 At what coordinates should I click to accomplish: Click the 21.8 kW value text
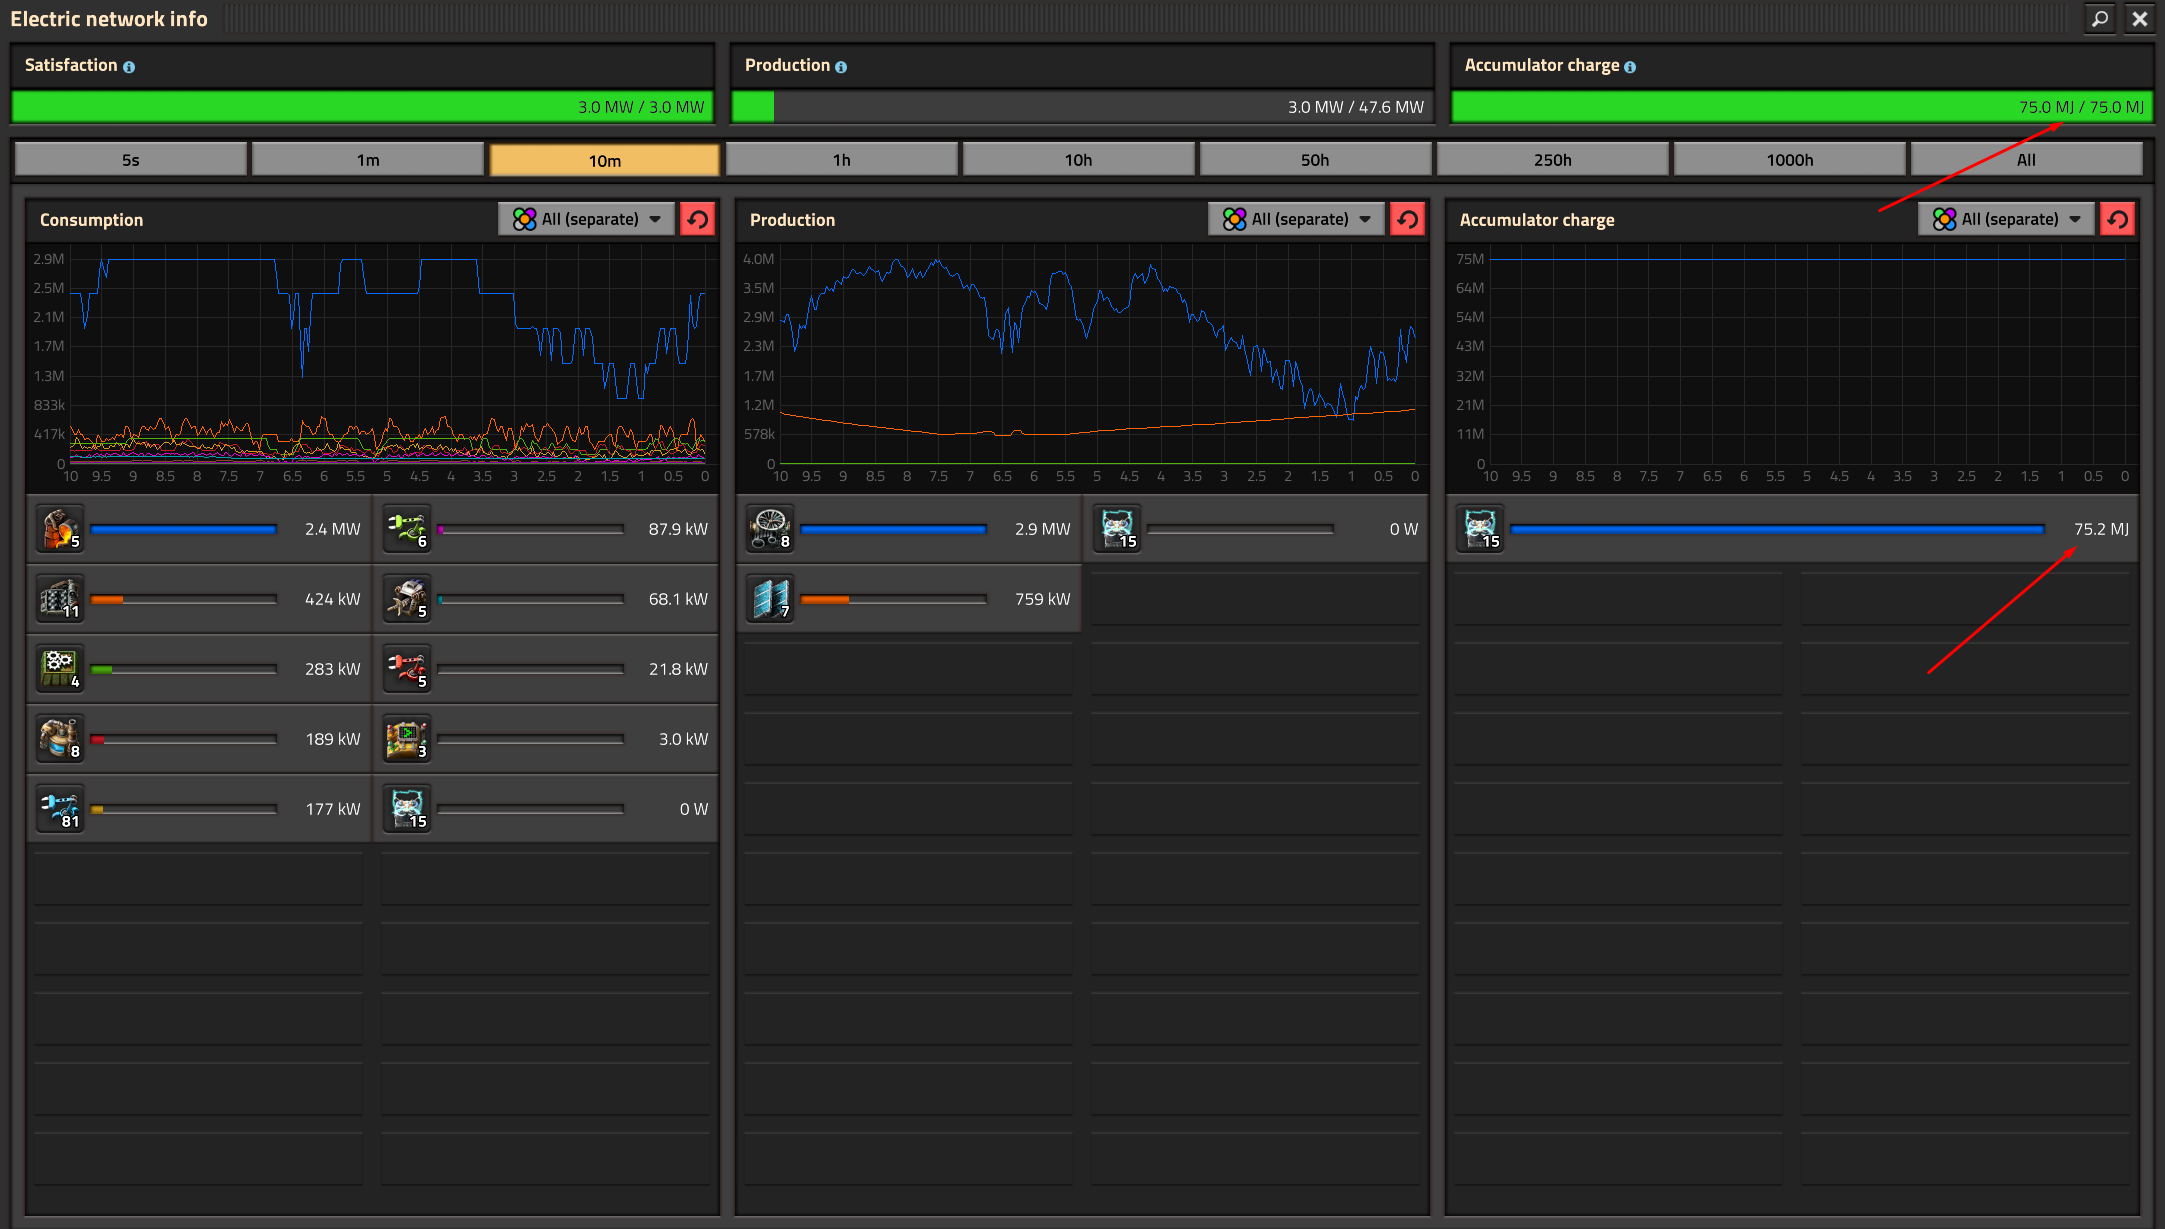tap(678, 669)
